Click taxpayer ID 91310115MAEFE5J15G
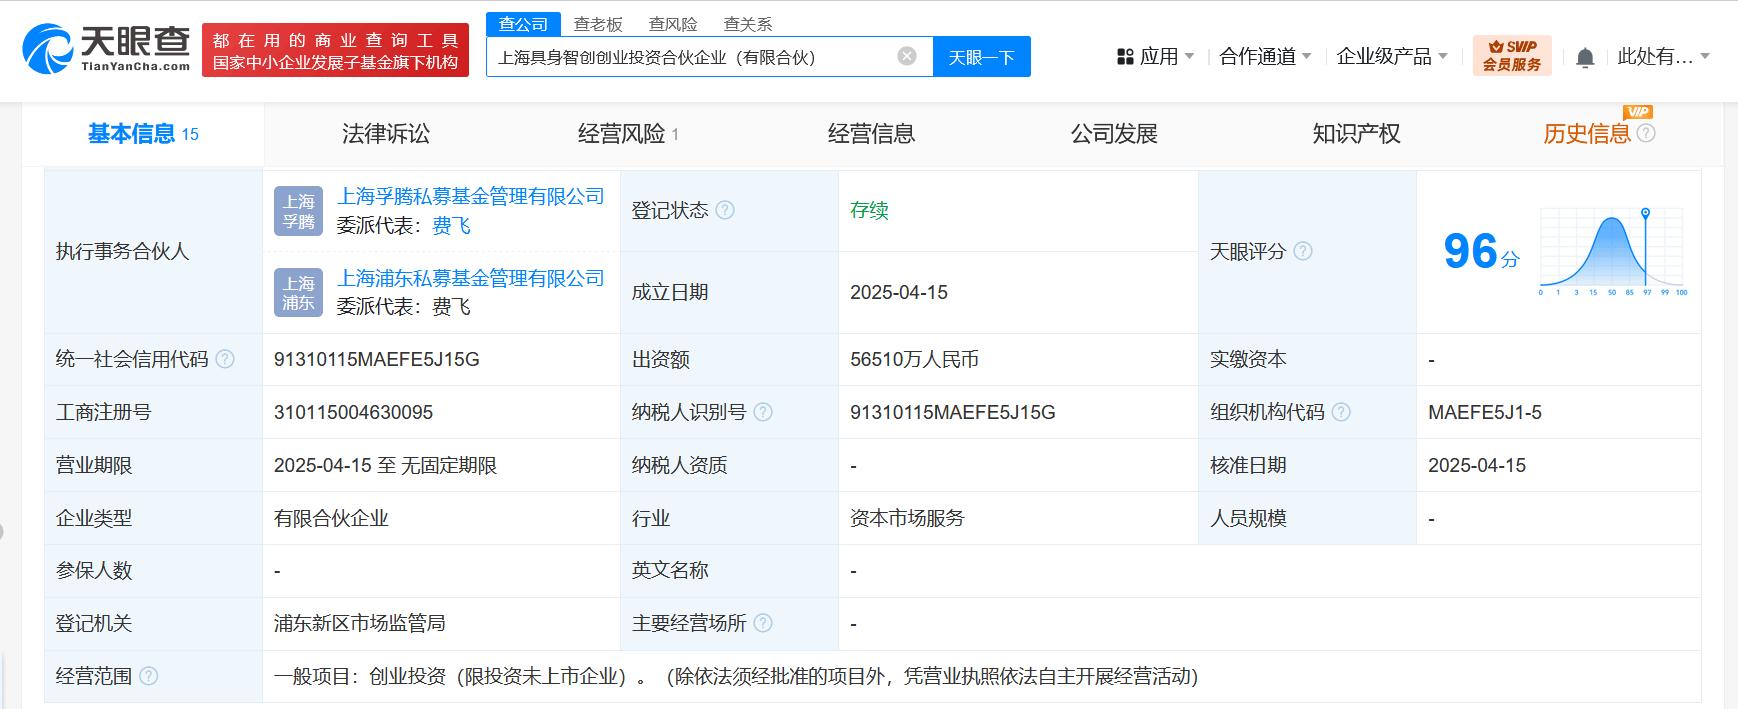This screenshot has height=709, width=1738. (953, 412)
